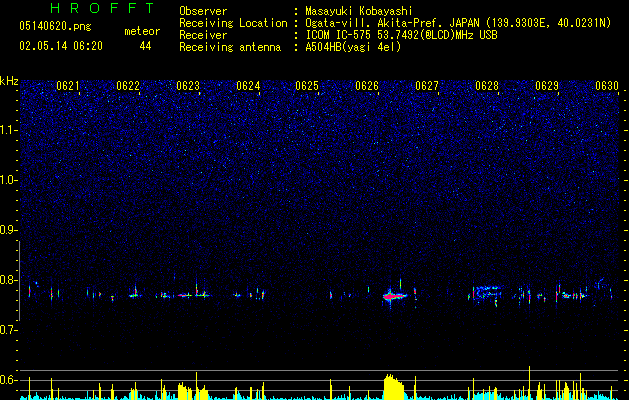Click the ICOM IC-575 receiver text
The image size is (629, 400).
401,35
